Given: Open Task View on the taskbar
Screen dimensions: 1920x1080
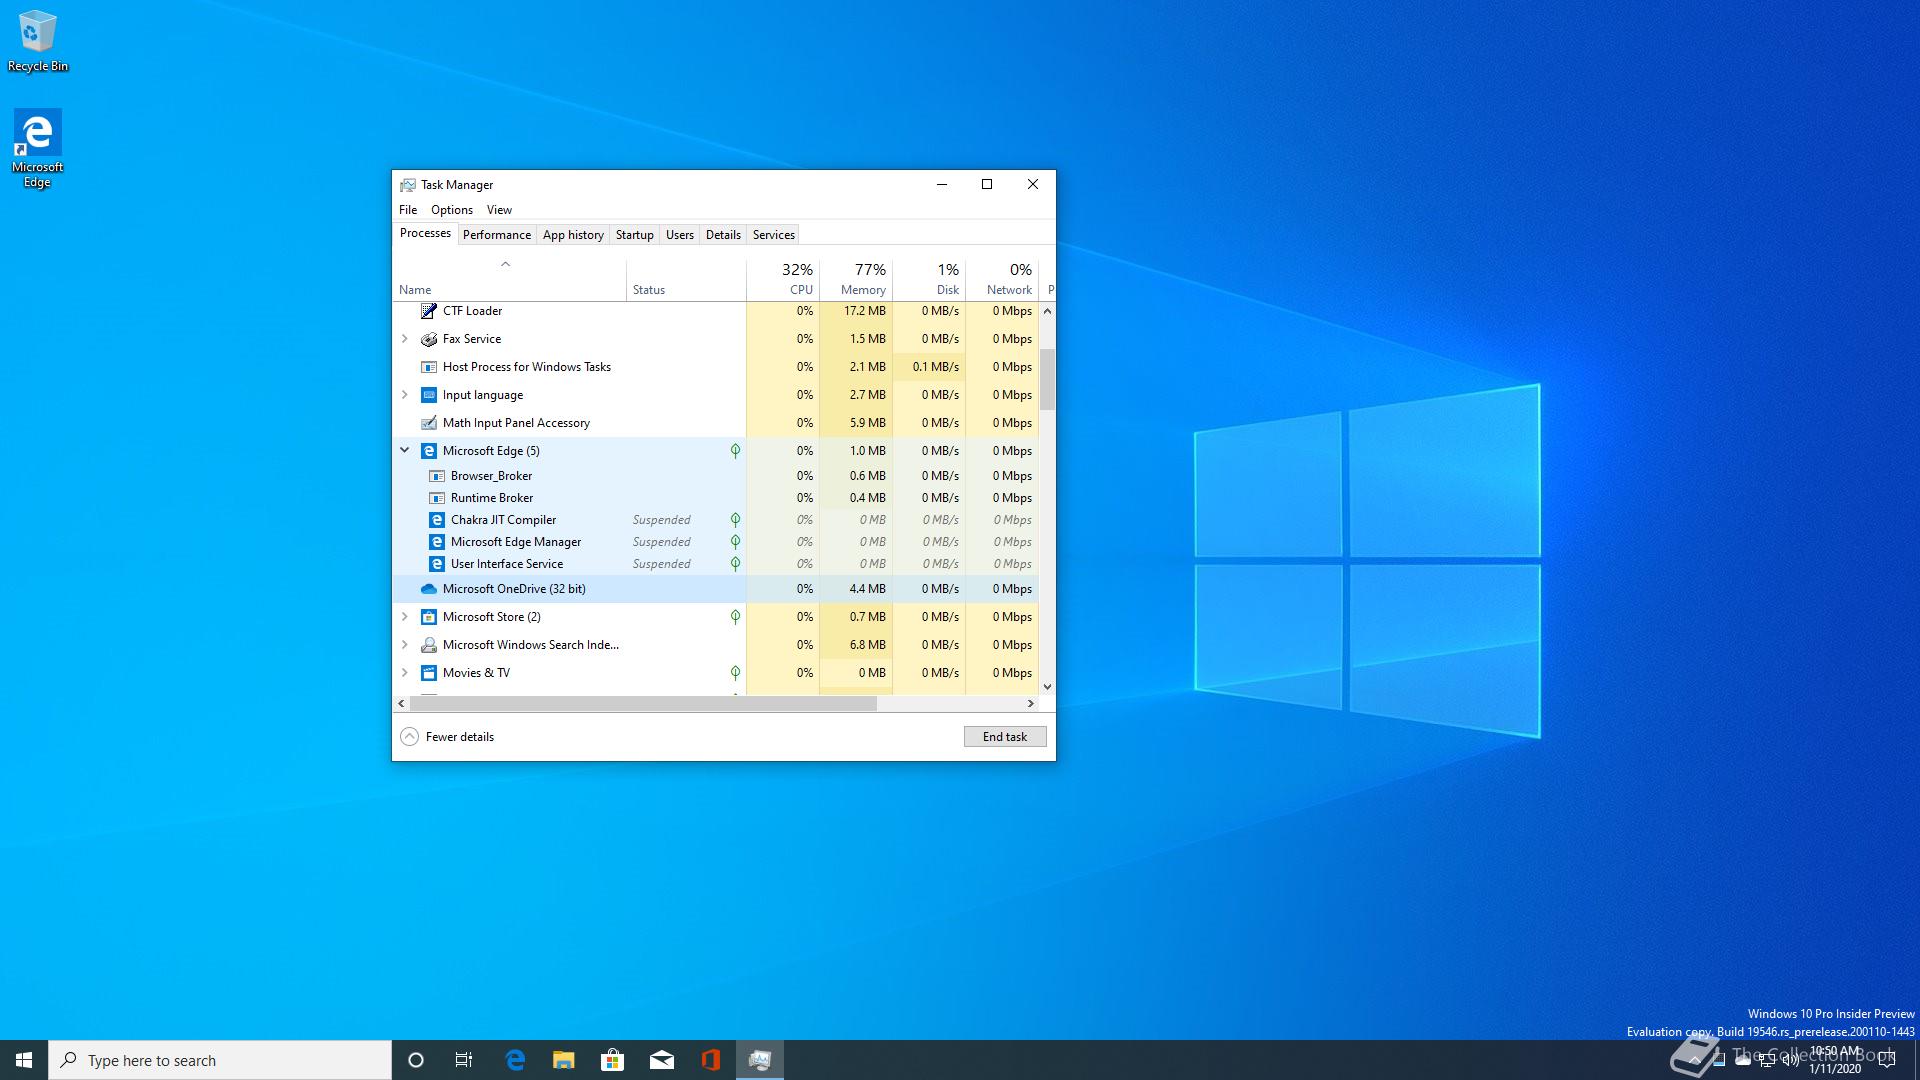Looking at the screenshot, I should pos(464,1060).
